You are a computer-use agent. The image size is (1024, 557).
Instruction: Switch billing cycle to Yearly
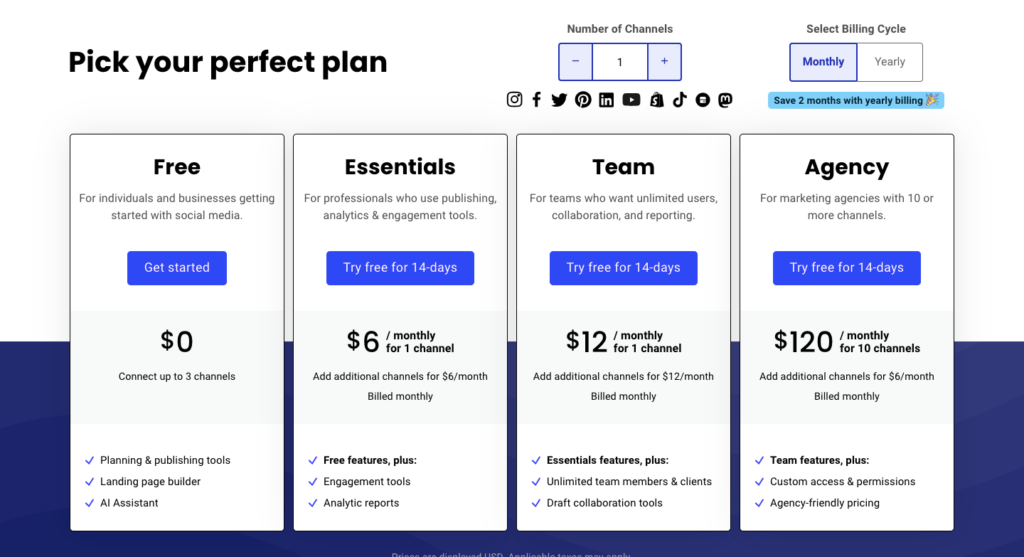pos(889,62)
